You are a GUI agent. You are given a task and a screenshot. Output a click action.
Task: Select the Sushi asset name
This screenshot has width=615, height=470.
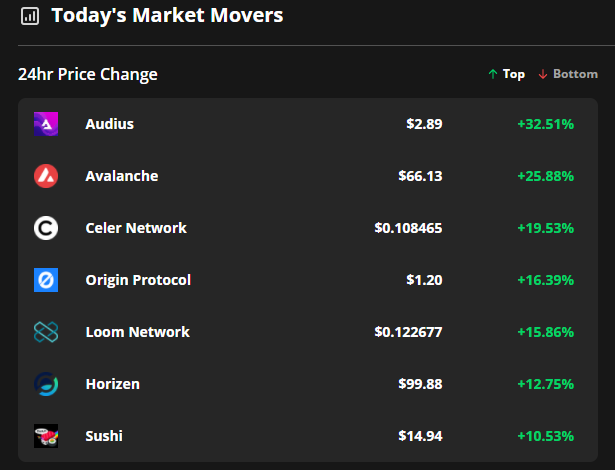104,436
